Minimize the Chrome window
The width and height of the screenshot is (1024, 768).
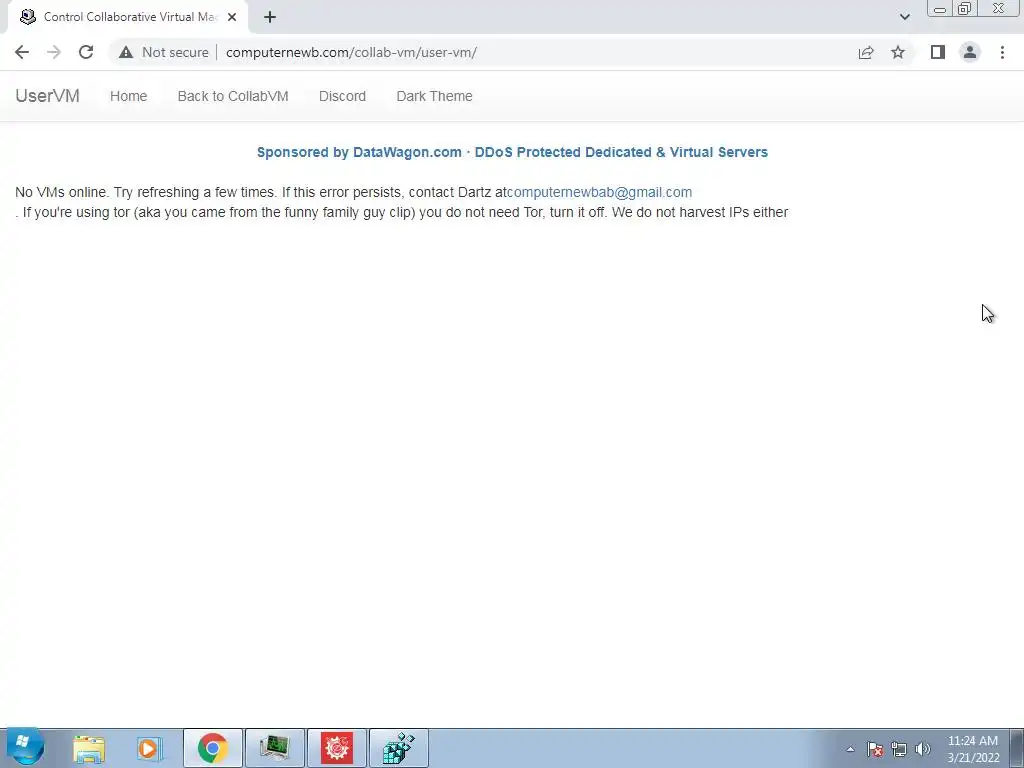940,9
